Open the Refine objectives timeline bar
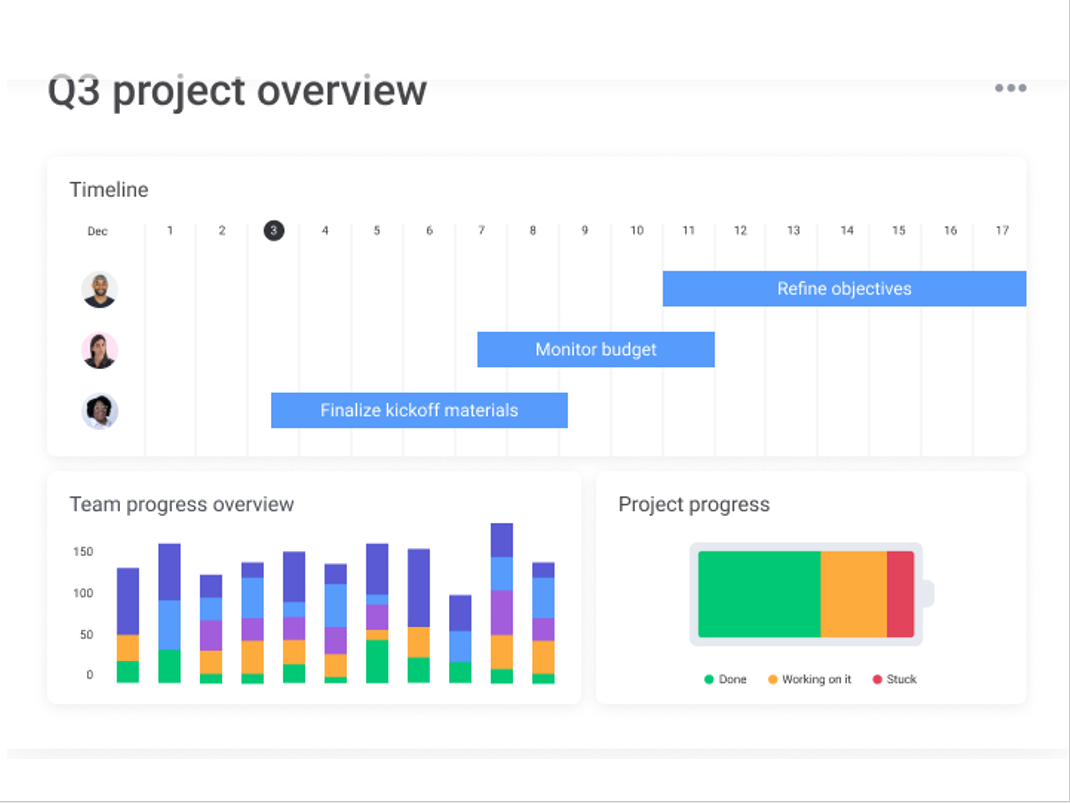The image size is (1070, 803). coord(844,289)
